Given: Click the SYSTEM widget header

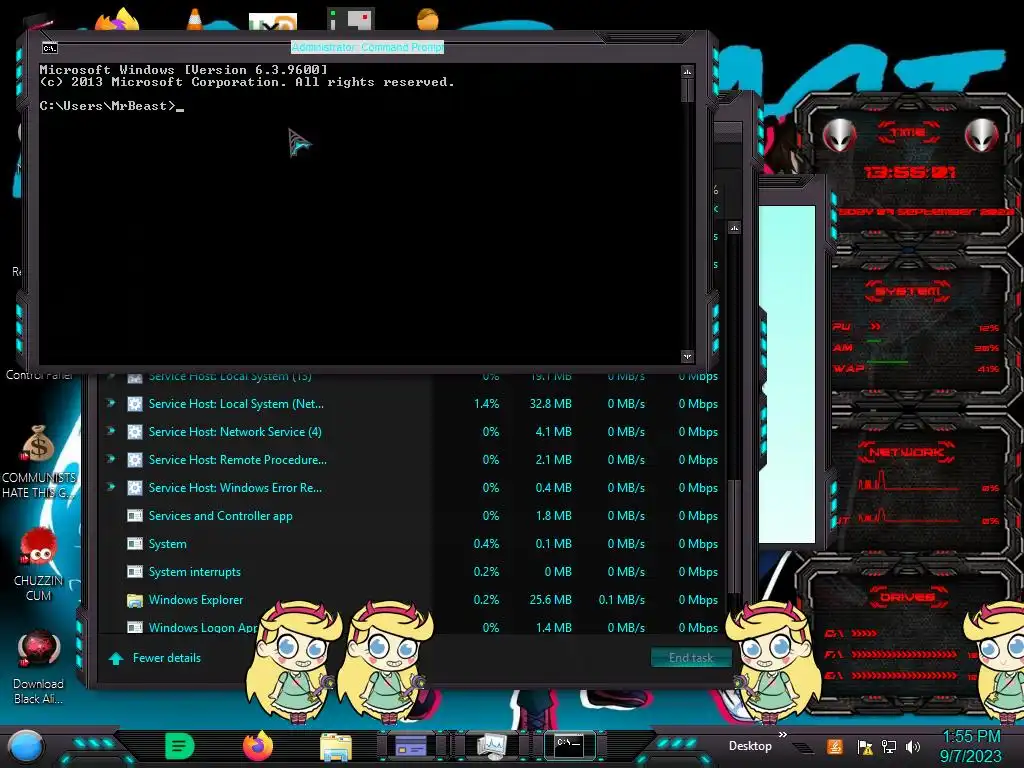Looking at the screenshot, I should coord(908,291).
